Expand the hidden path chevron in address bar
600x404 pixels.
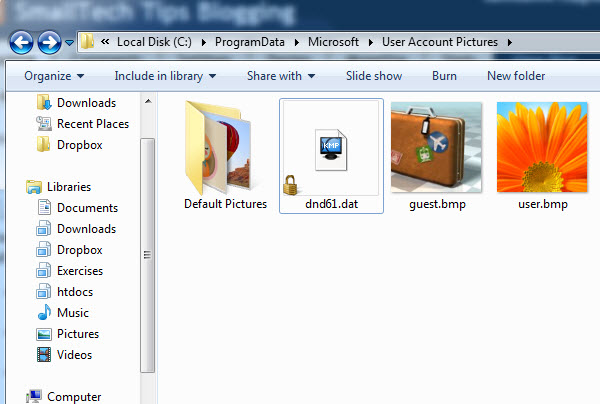[105, 41]
